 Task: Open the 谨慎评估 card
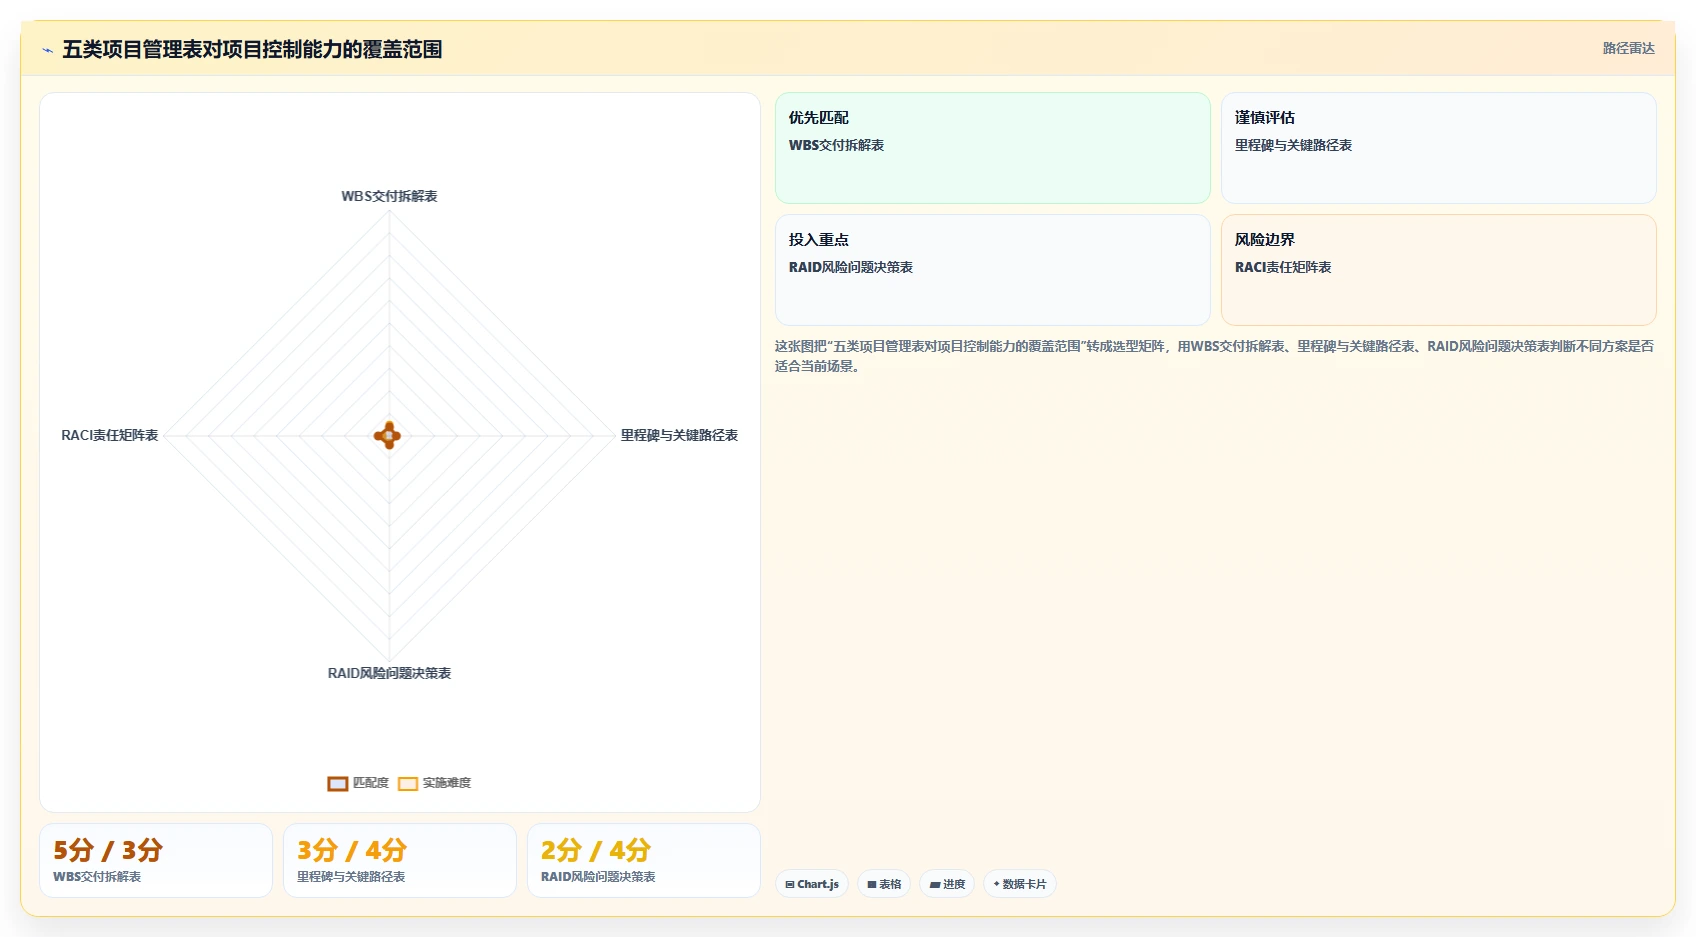(1439, 148)
